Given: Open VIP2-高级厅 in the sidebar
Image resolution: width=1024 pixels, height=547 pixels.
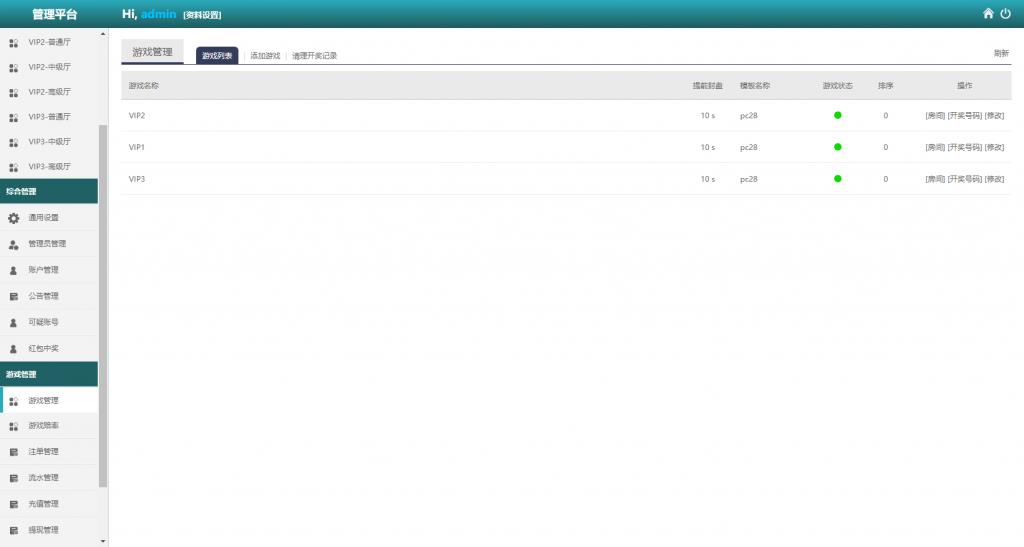Looking at the screenshot, I should click(49, 92).
